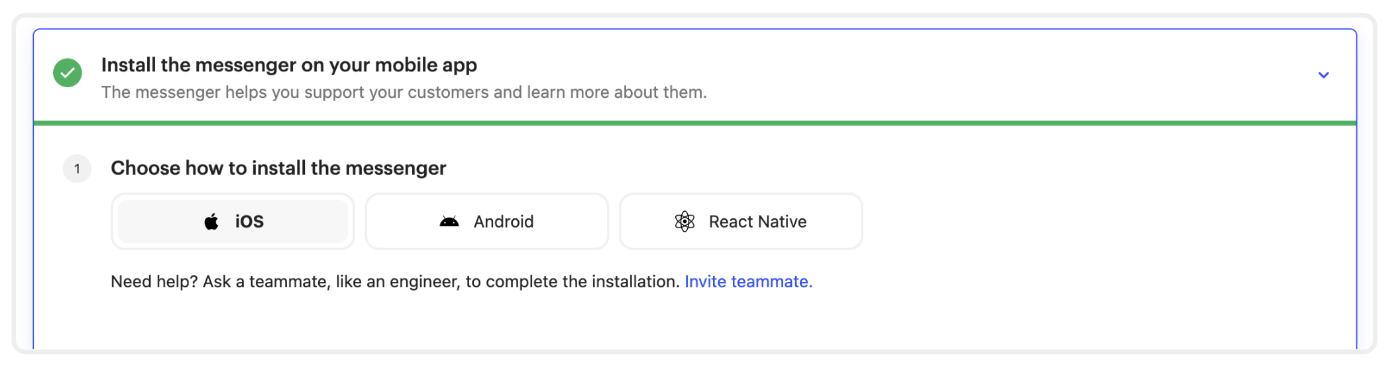
Task: Choose the Android install option
Action: click(x=487, y=221)
